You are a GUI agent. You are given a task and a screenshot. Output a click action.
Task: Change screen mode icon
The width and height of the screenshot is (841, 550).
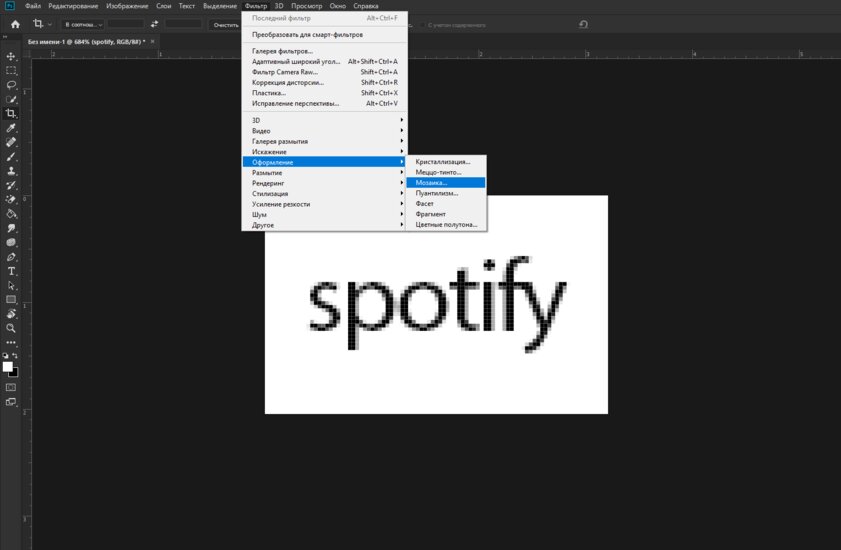click(11, 401)
